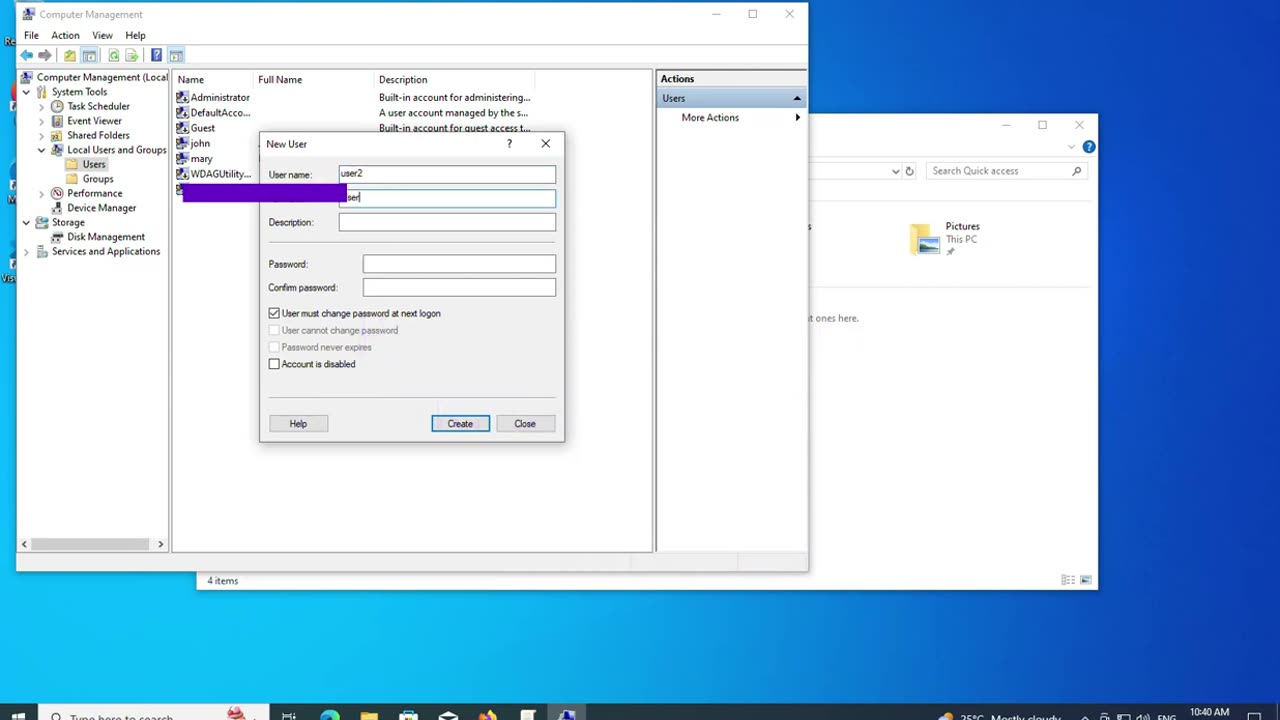Click left arrow of the tree pane scrollbar
Image resolution: width=1280 pixels, height=720 pixels.
tap(24, 544)
